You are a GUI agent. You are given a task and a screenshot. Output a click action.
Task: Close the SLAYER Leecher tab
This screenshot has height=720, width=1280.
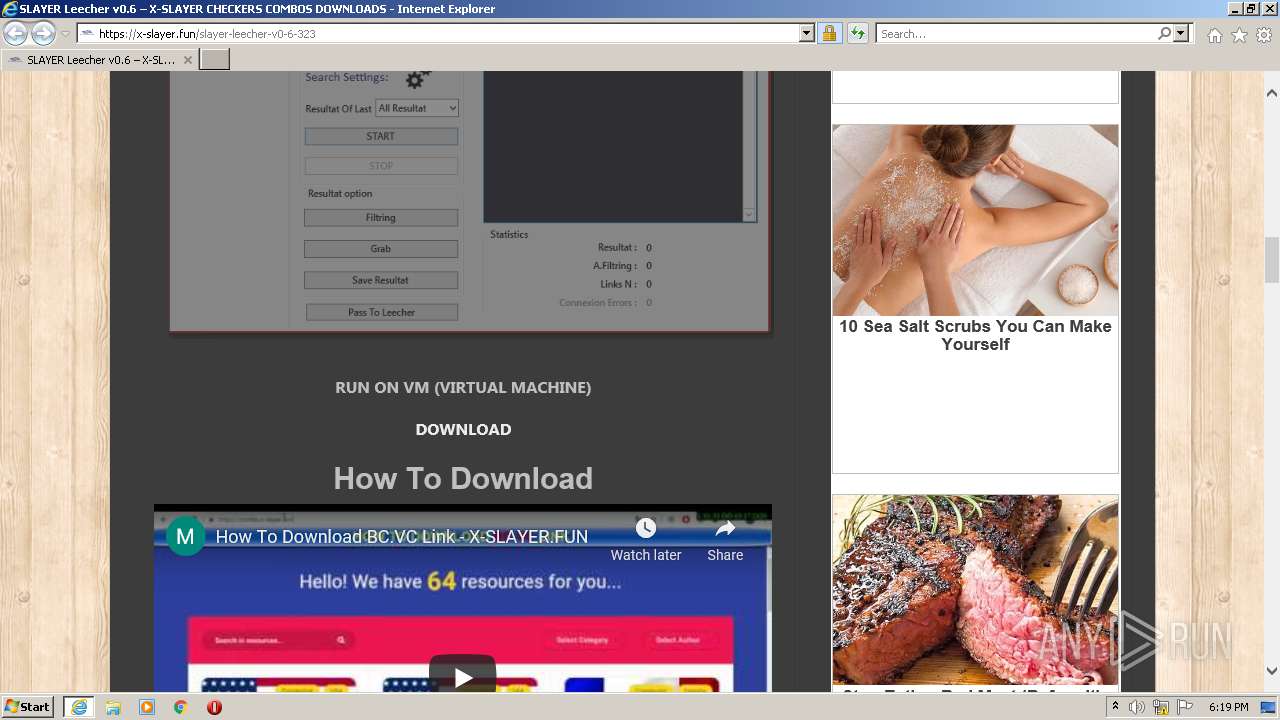pyautogui.click(x=187, y=60)
